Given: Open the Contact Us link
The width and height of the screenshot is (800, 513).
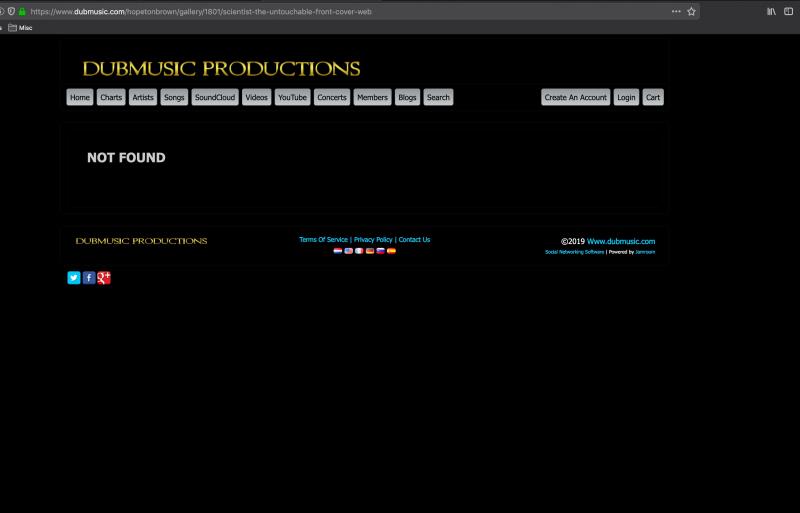Looking at the screenshot, I should point(414,239).
